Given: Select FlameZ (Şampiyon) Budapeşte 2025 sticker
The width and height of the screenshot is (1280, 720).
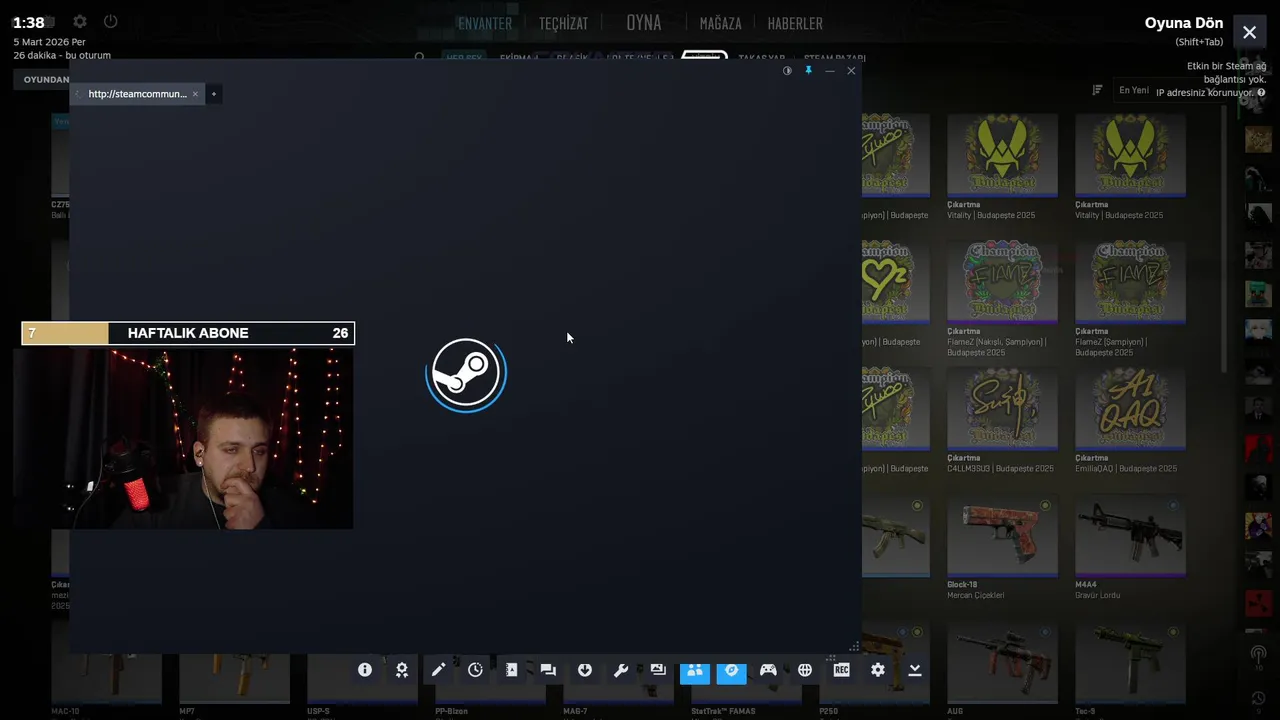Looking at the screenshot, I should point(1130,298).
